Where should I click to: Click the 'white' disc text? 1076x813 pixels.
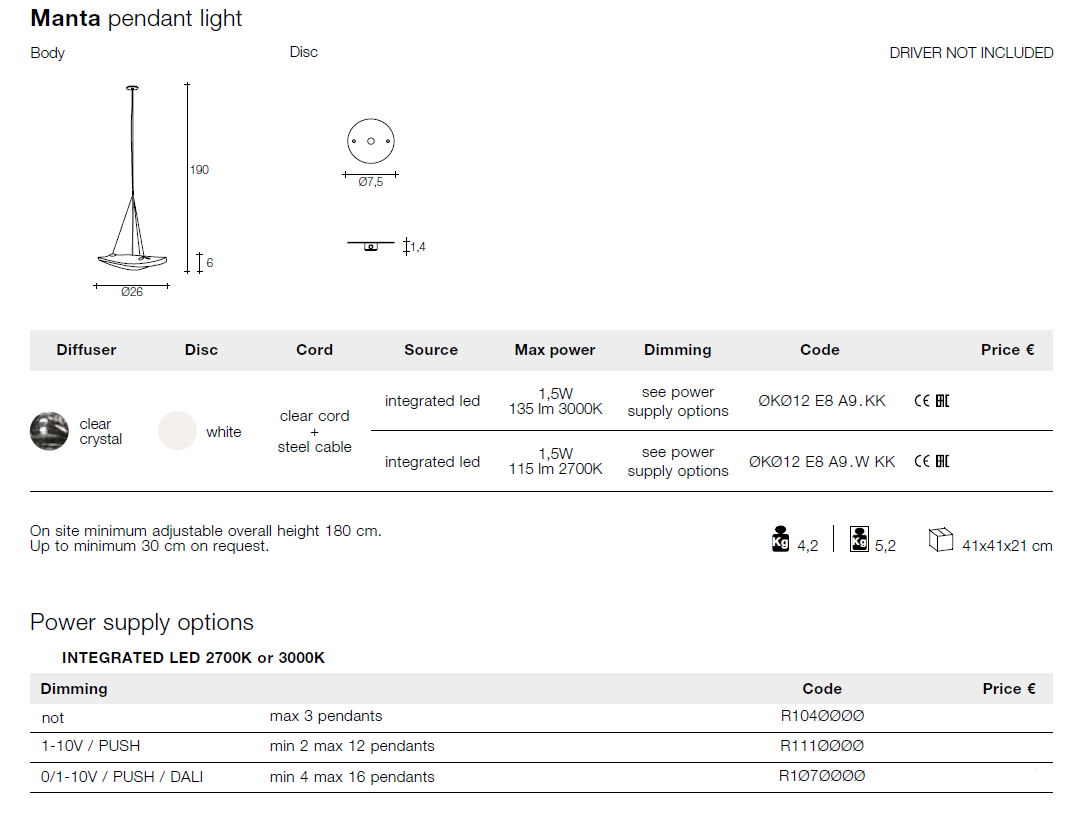click(x=224, y=432)
